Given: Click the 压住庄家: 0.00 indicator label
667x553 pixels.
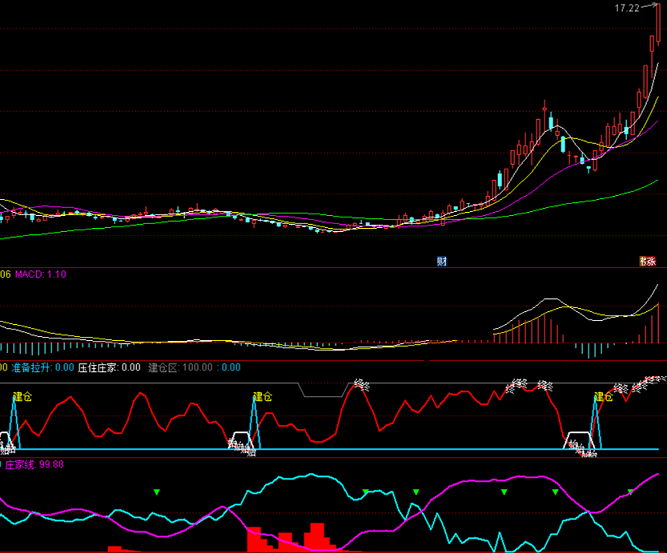Looking at the screenshot, I should [109, 368].
